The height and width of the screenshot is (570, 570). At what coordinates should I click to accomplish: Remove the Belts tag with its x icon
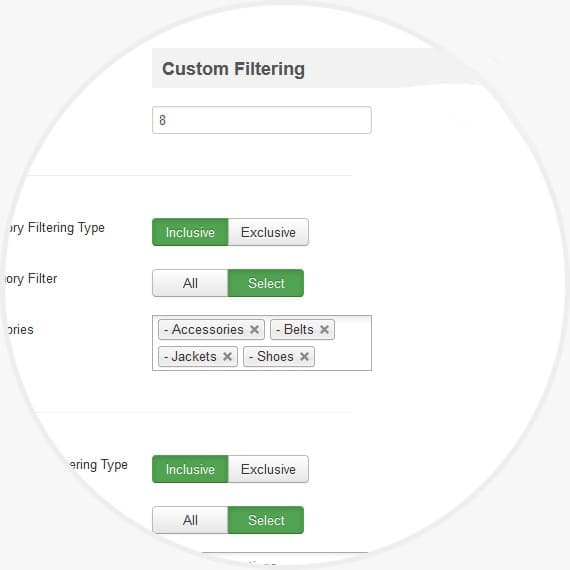324,329
